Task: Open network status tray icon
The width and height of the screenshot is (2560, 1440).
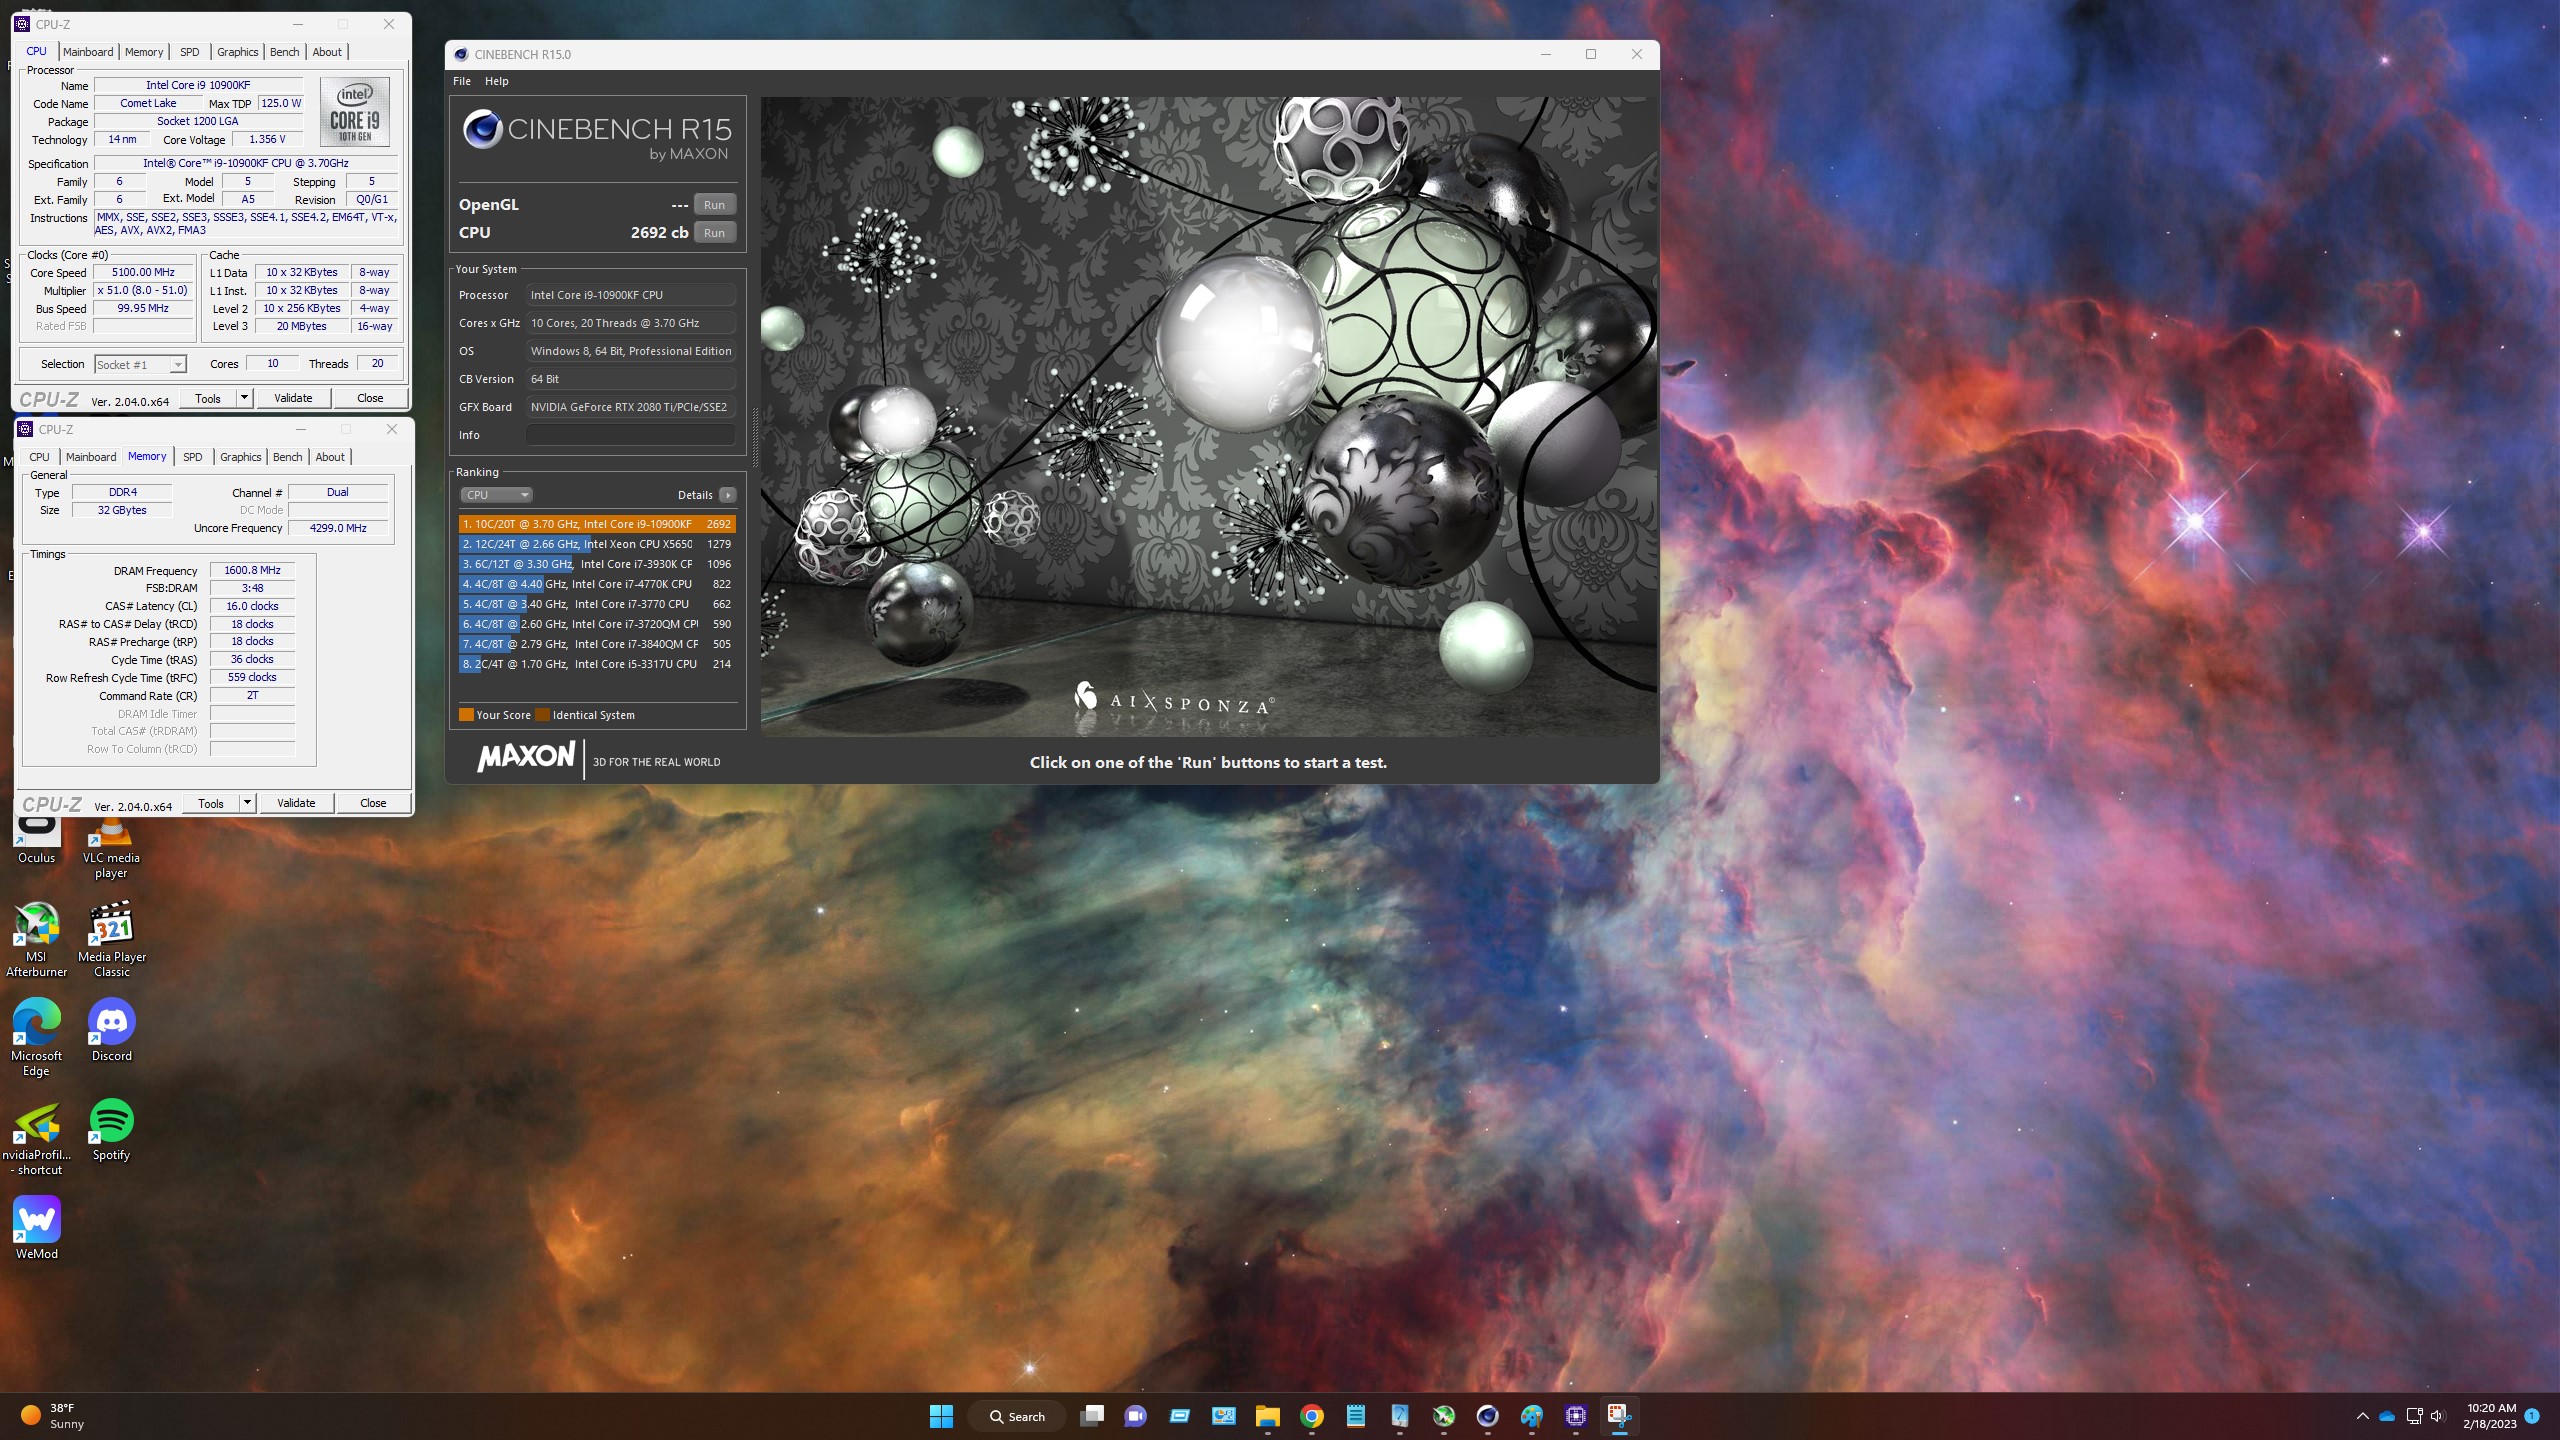Action: [x=2414, y=1416]
